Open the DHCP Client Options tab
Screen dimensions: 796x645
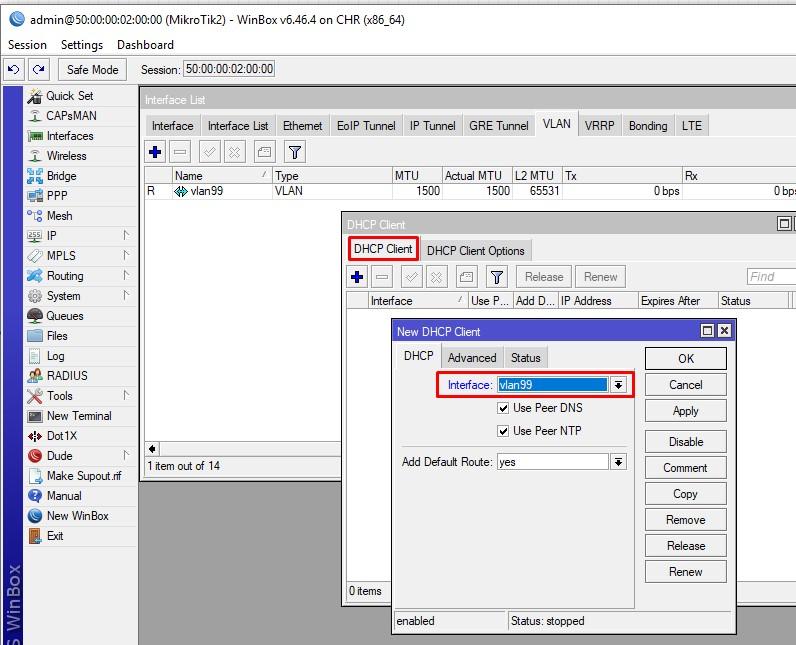click(x=476, y=251)
